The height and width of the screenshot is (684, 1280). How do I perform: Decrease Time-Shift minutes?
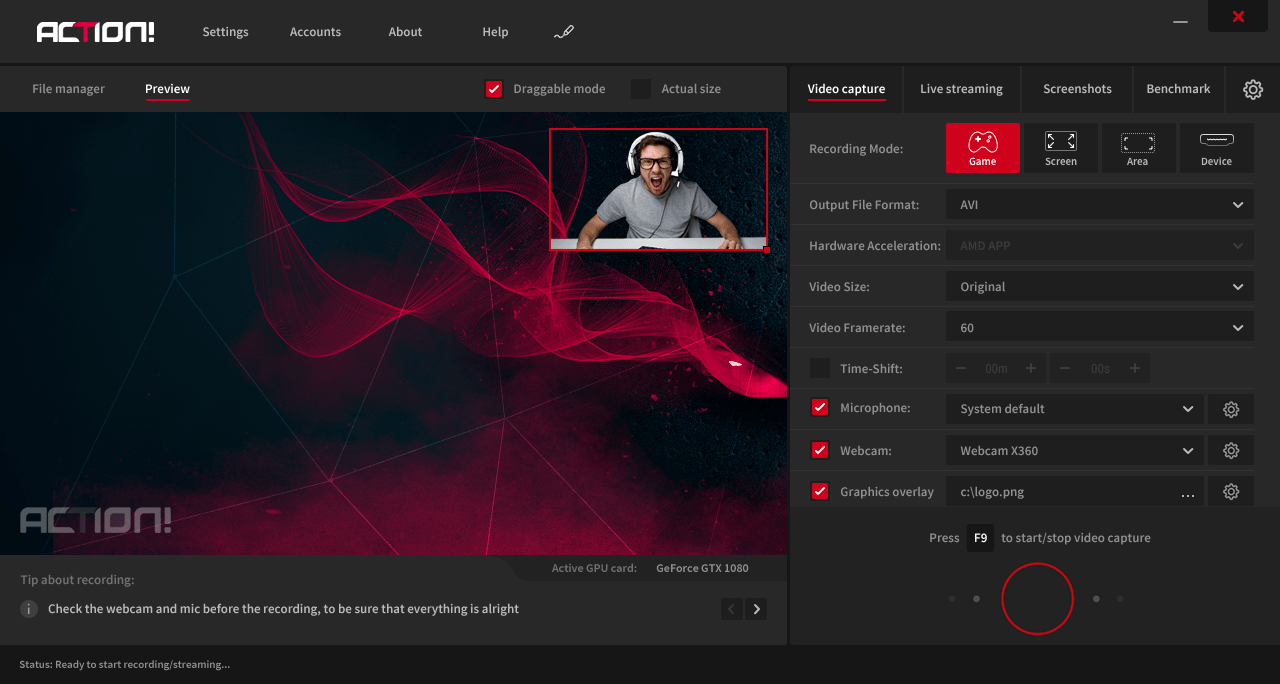point(961,368)
